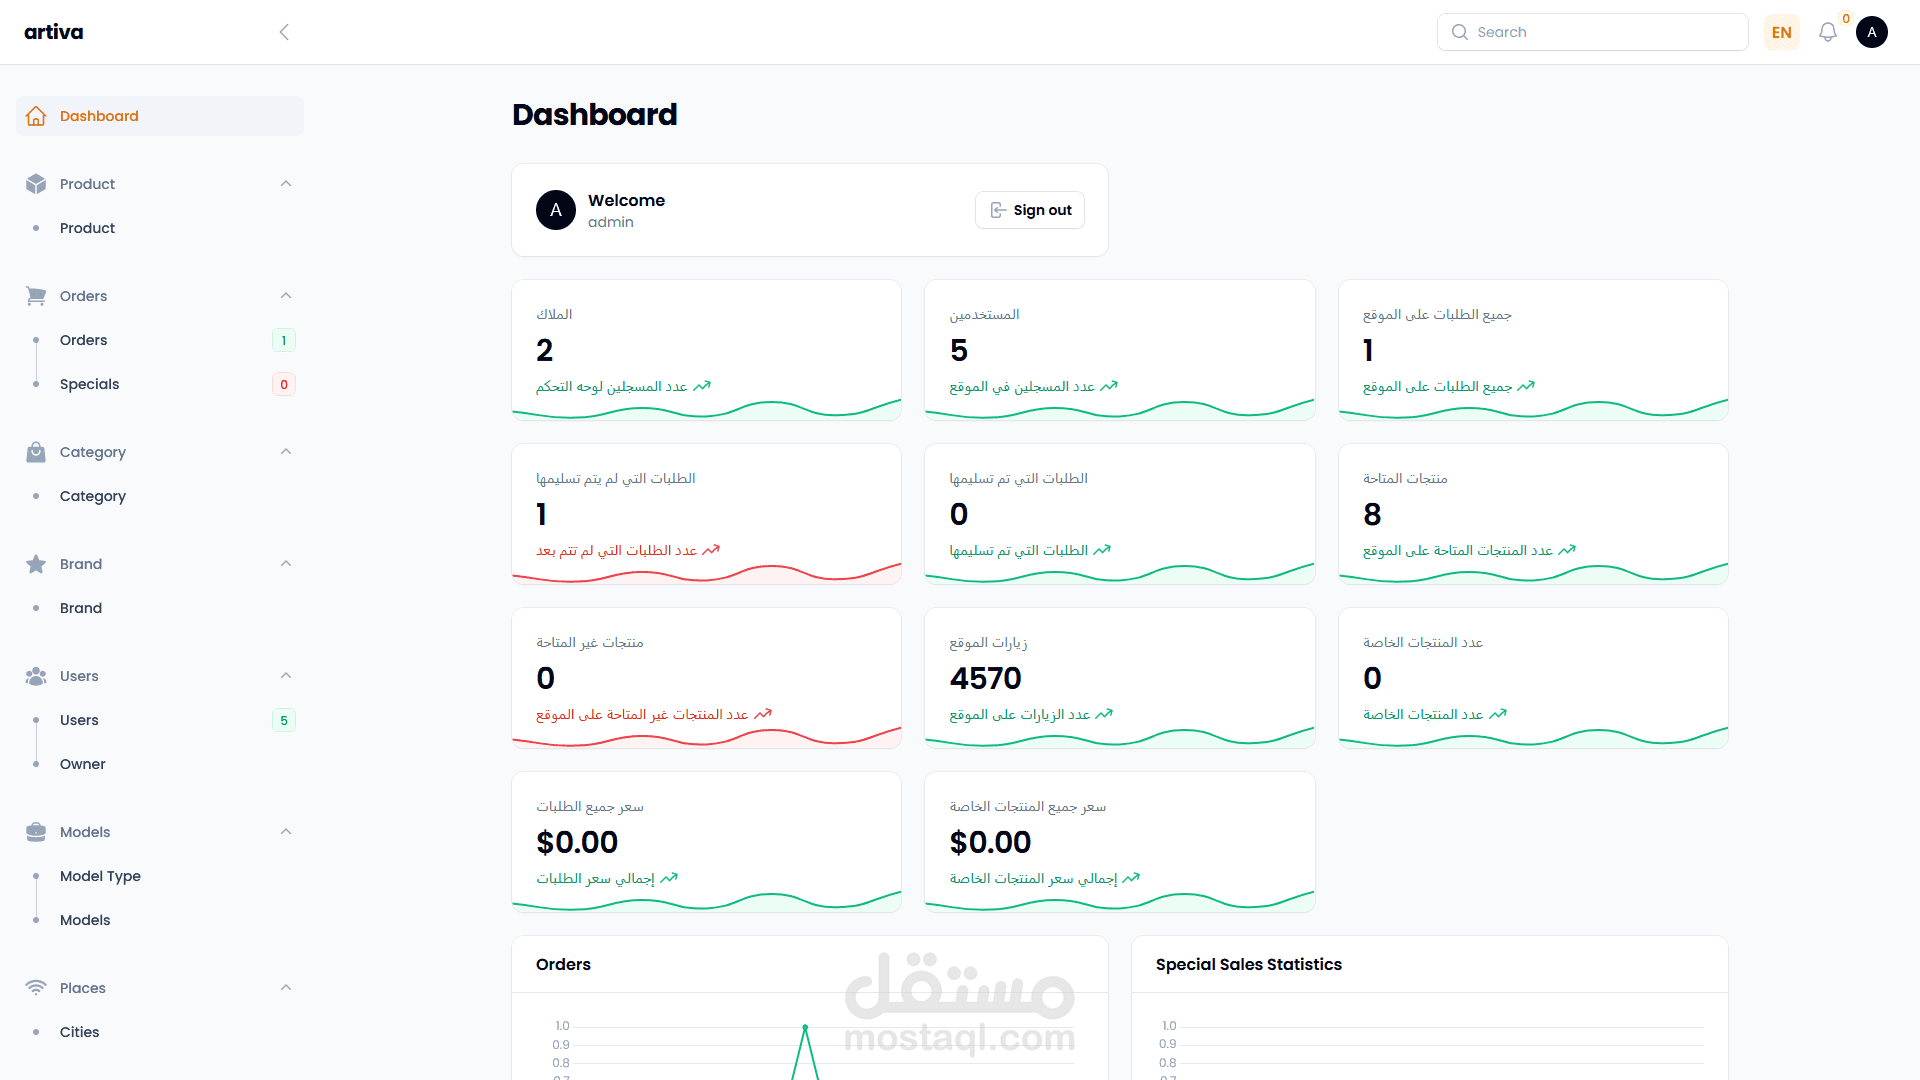Click the Dashboard home icon in the sidebar
Image resolution: width=1920 pixels, height=1080 pixels.
tap(36, 116)
